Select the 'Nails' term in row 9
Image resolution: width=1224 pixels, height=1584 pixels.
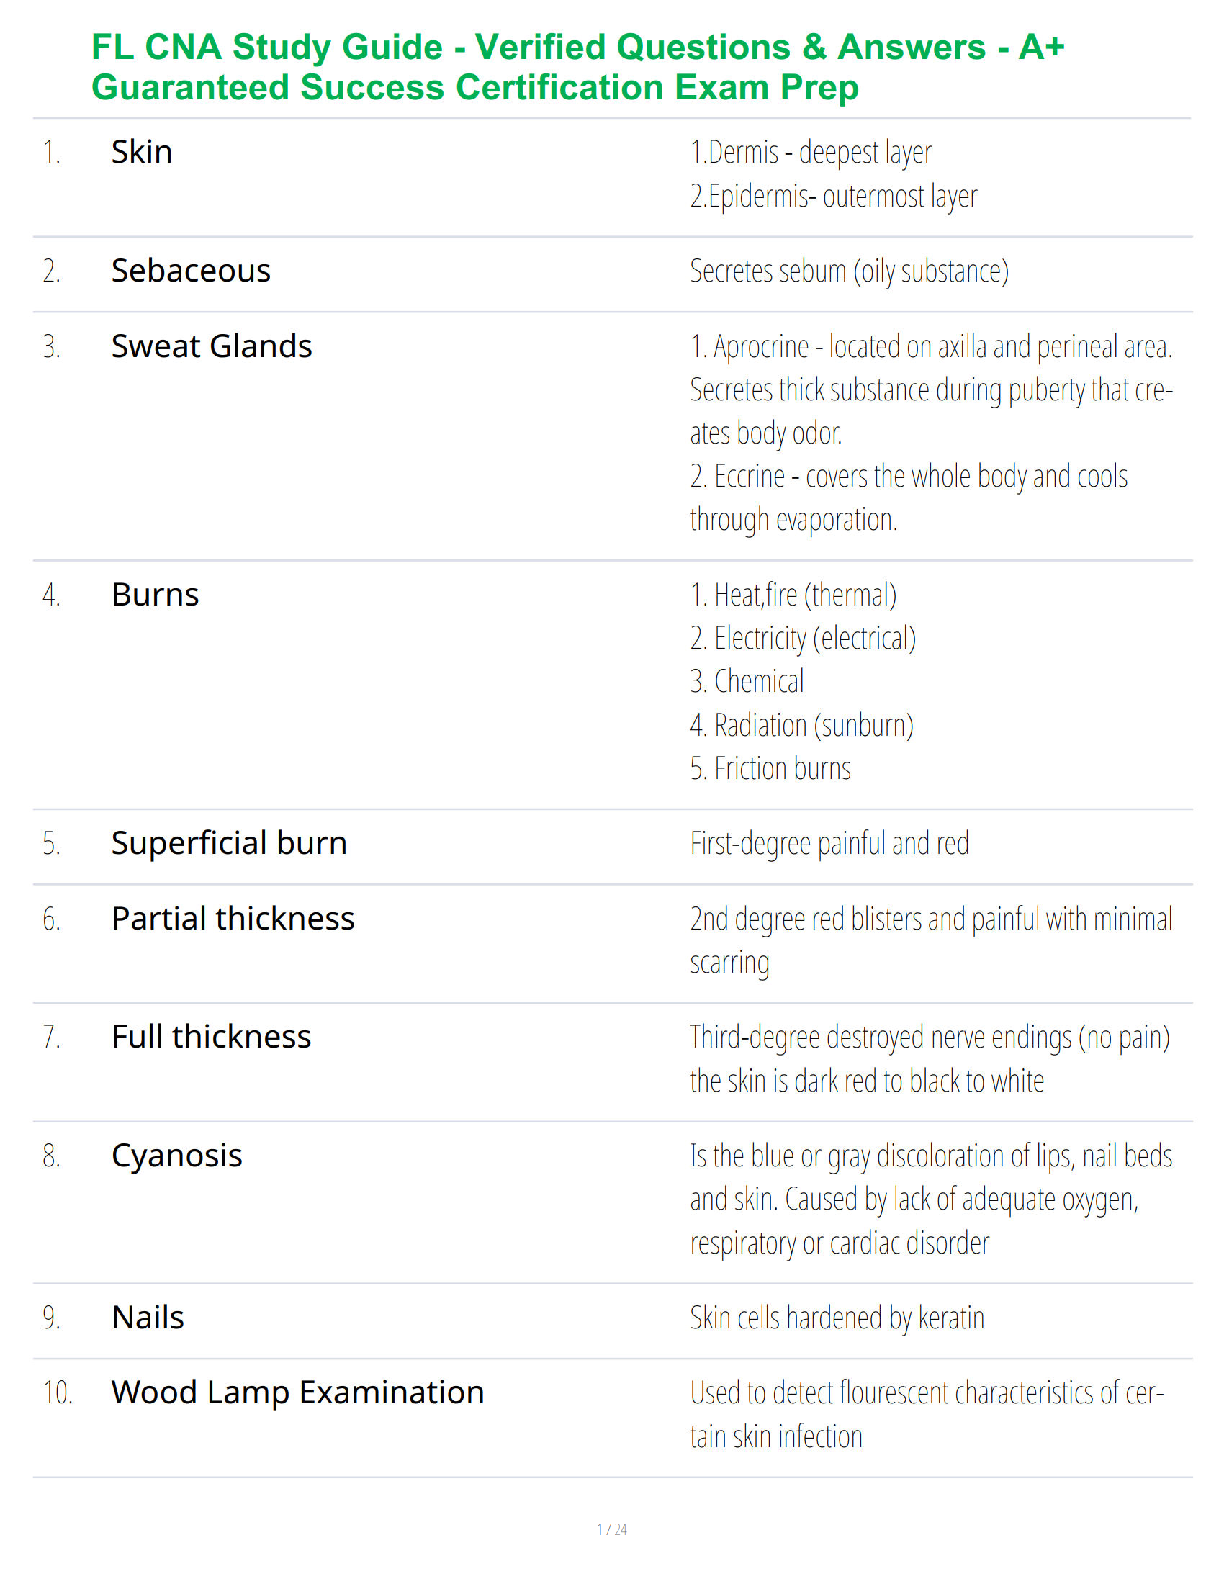coord(148,1317)
